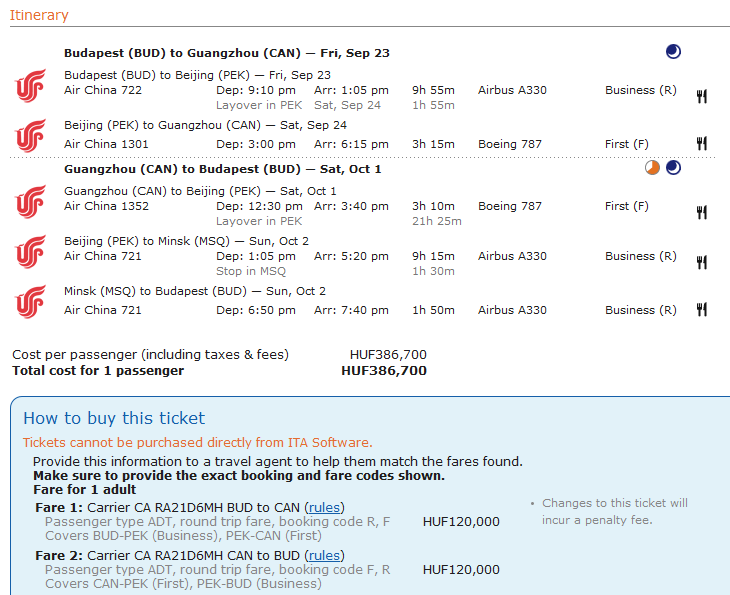This screenshot has width=730, height=595.
Task: Click the 'How to buy this ticket' heading
Action: [114, 418]
